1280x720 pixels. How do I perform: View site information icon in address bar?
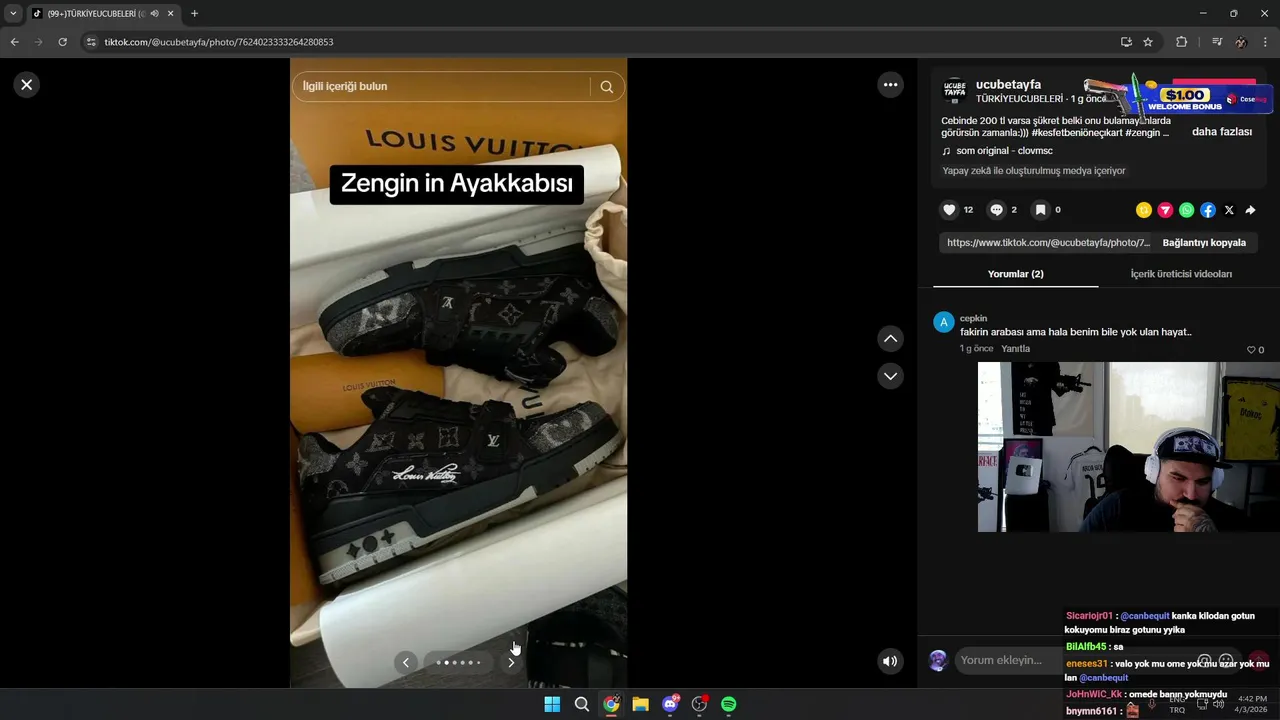91,42
